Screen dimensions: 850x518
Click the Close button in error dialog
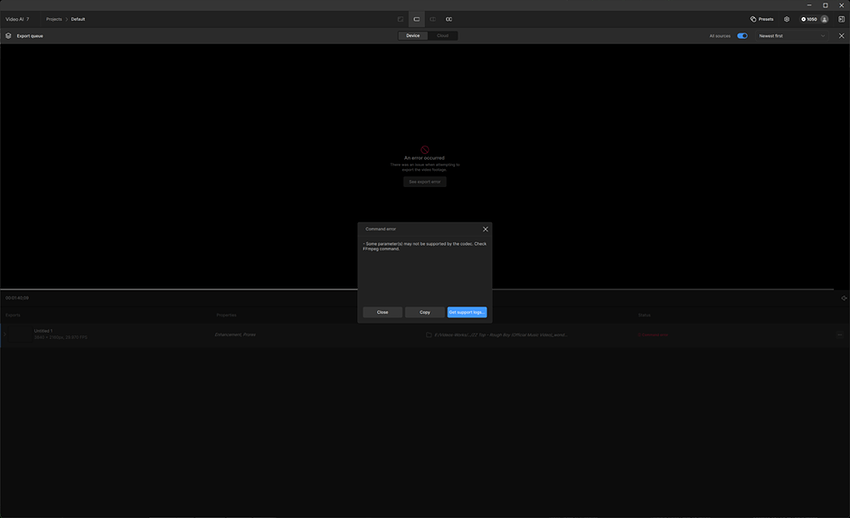point(382,312)
